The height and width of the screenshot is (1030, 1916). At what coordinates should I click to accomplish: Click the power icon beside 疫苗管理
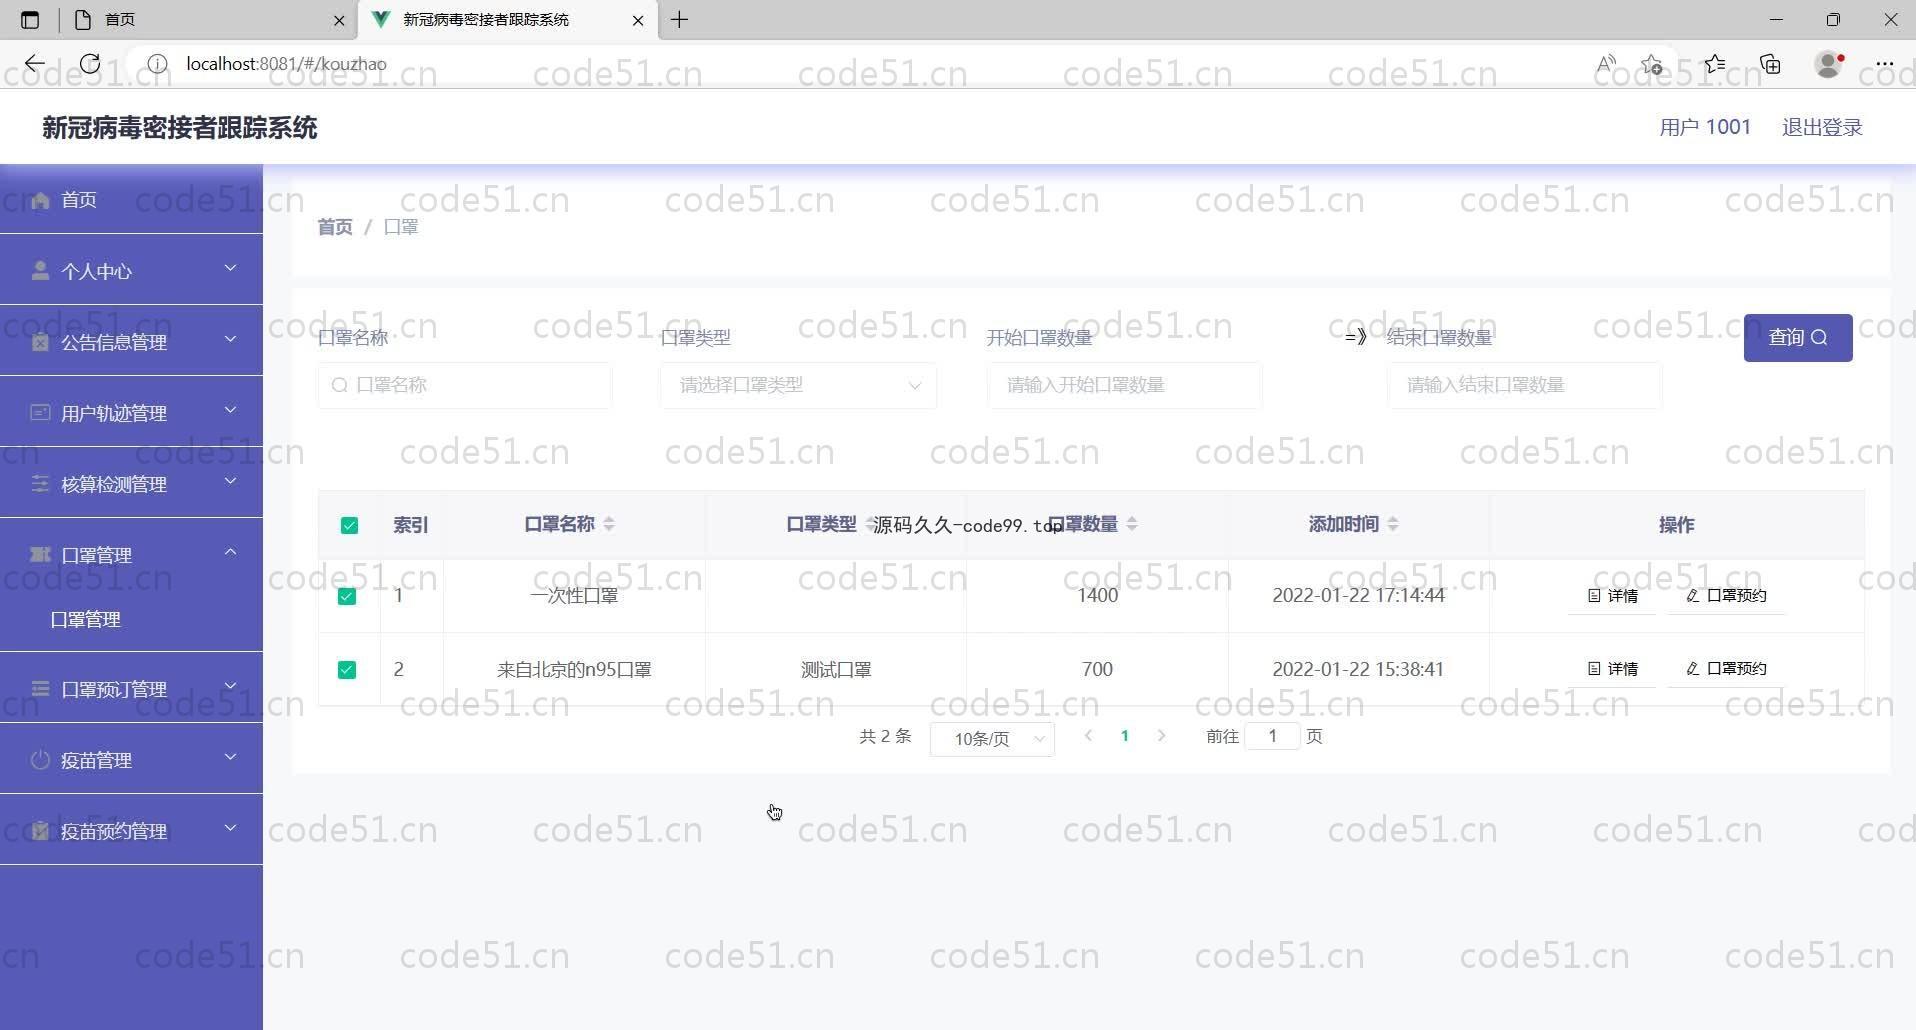click(40, 760)
